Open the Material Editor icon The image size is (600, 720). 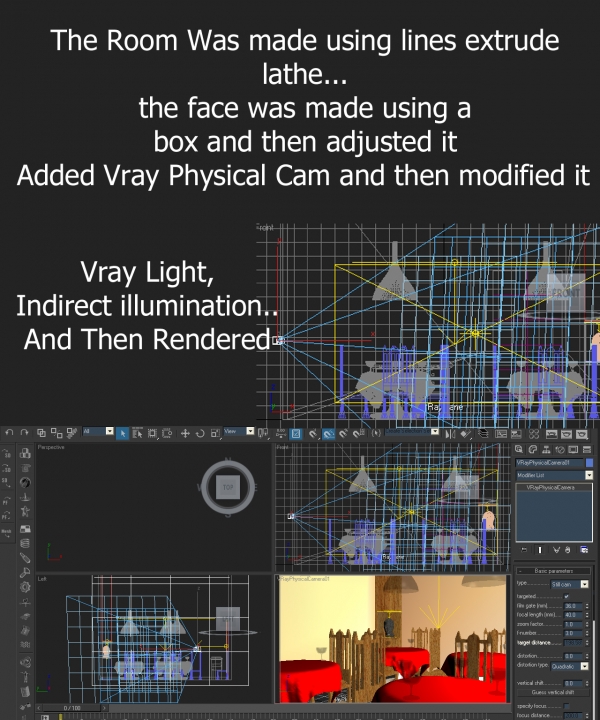534,433
